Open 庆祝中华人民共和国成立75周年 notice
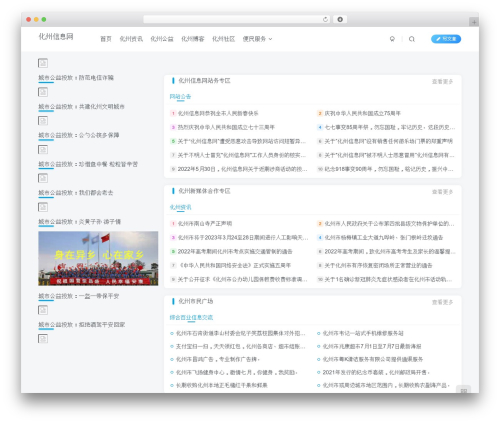This screenshot has width=500, height=423. tap(363, 113)
